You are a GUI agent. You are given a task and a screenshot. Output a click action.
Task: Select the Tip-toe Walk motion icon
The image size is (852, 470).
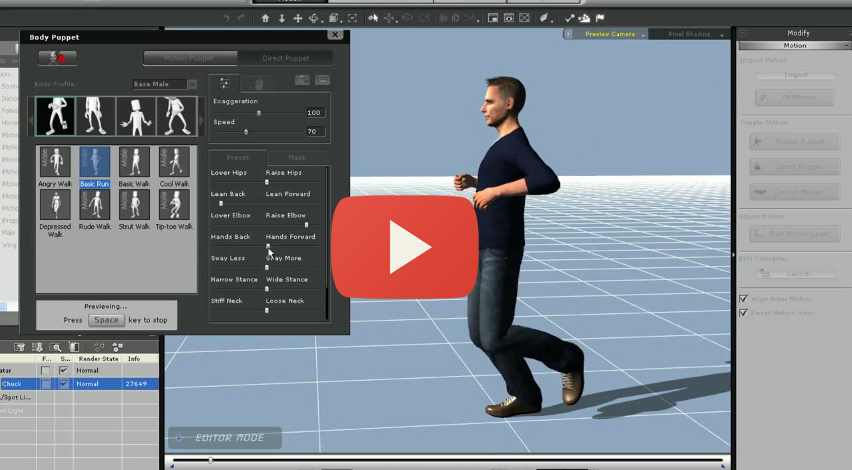(174, 206)
